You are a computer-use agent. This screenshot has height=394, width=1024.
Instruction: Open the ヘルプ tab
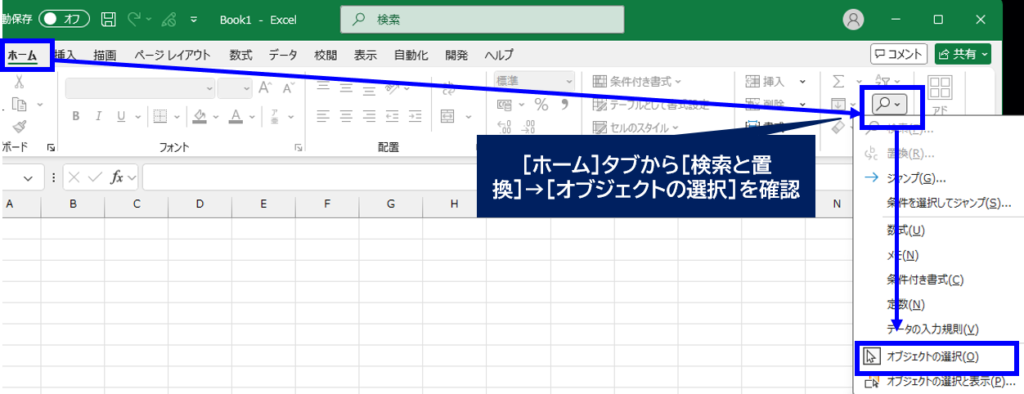pos(498,56)
